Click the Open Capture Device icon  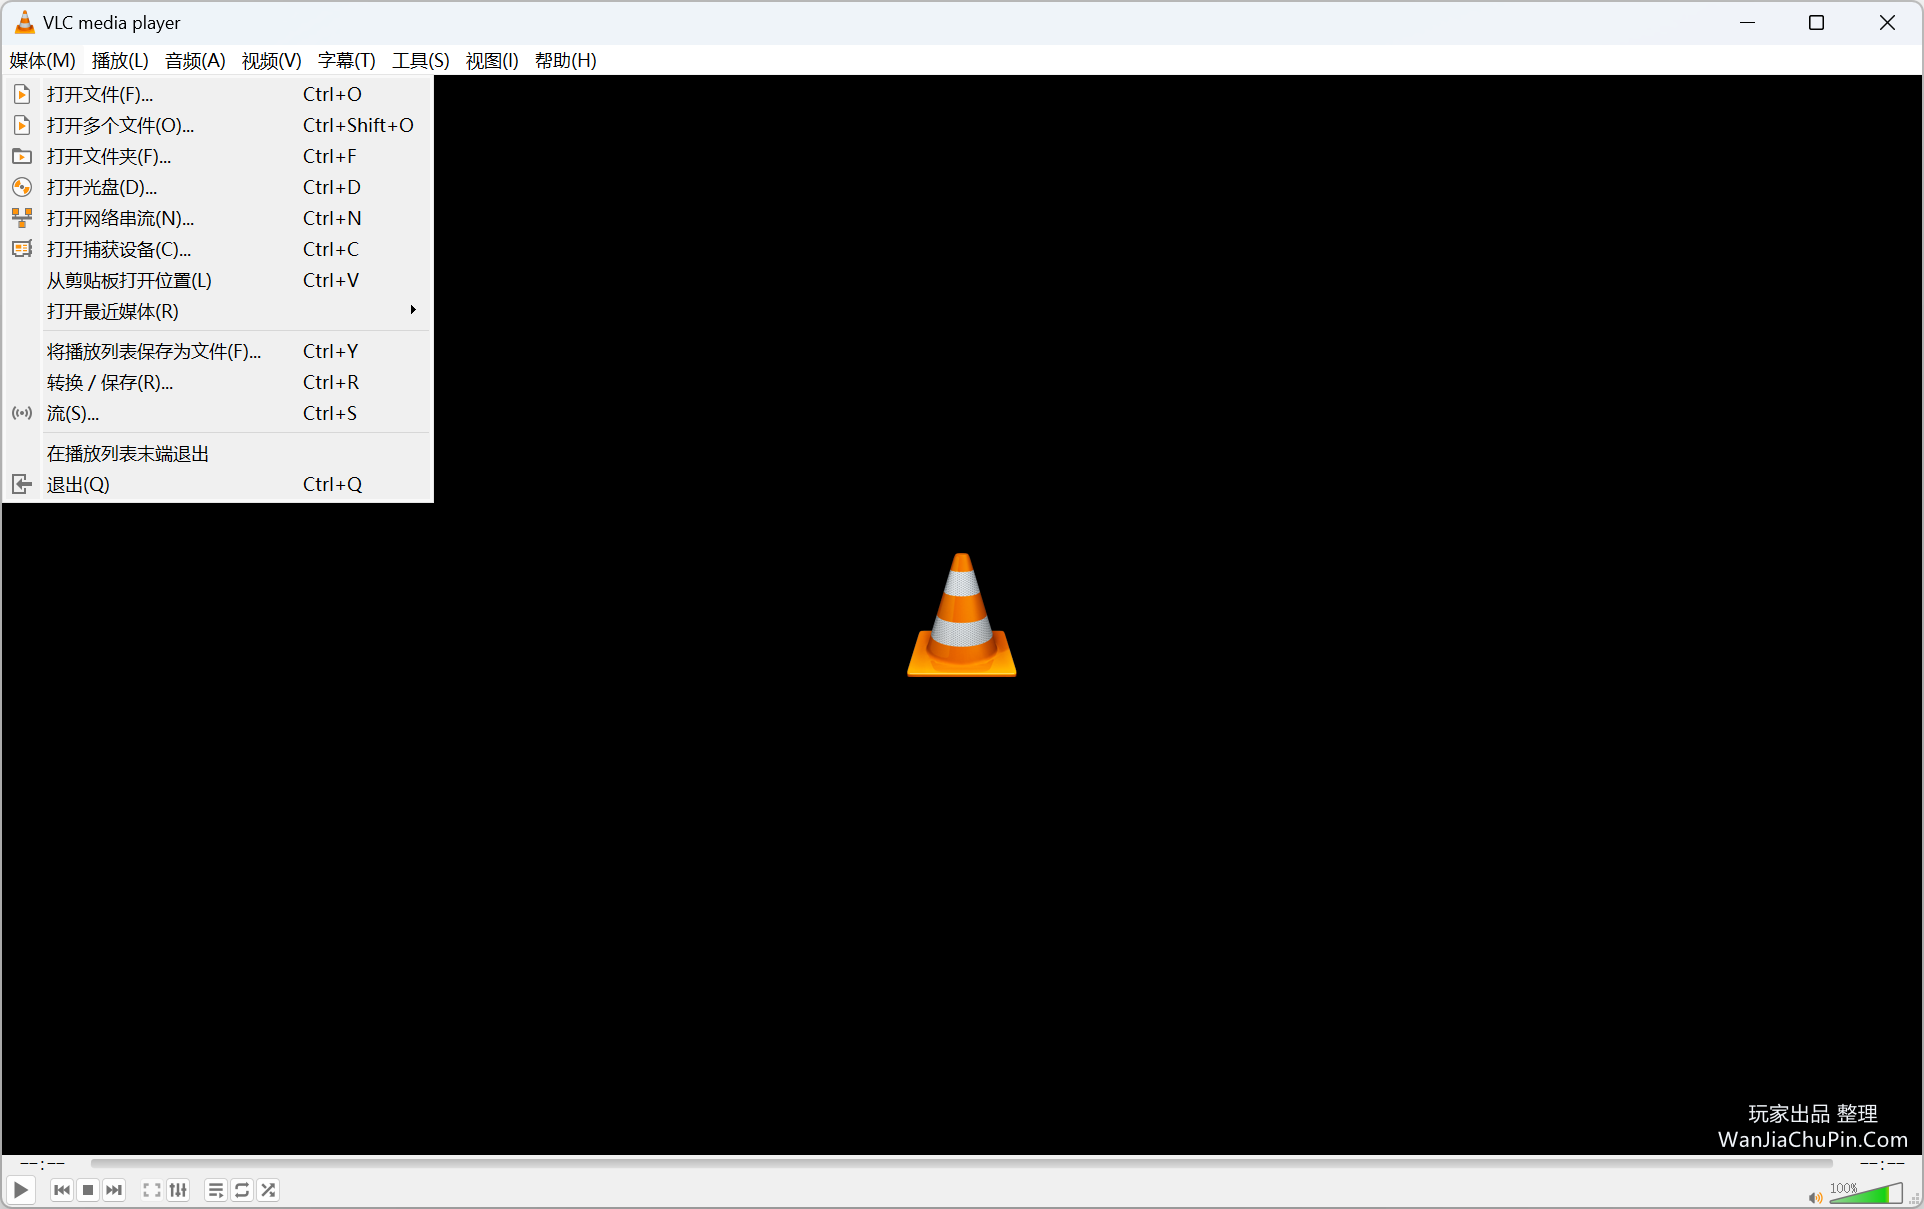coord(22,249)
